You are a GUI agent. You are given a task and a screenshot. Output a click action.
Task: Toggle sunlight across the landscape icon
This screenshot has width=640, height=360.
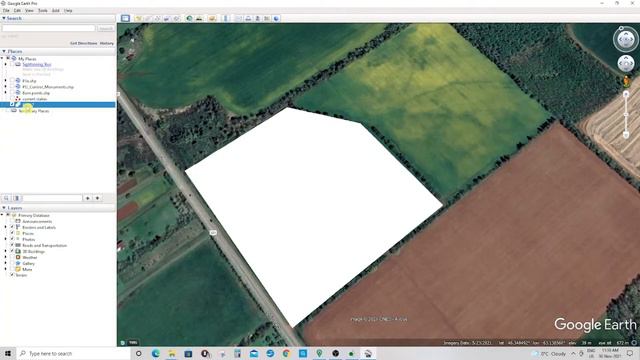pyautogui.click(x=199, y=18)
